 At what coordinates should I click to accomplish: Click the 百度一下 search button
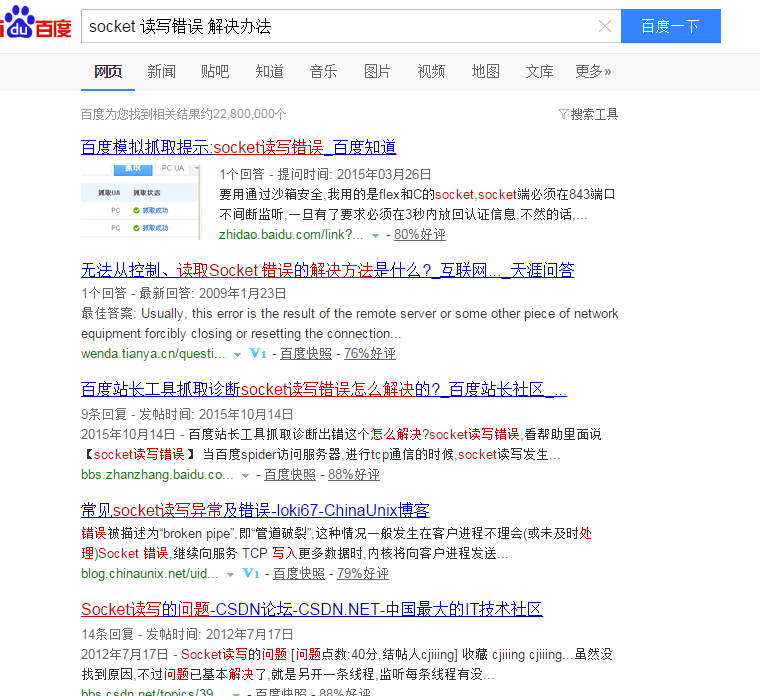pyautogui.click(x=670, y=26)
